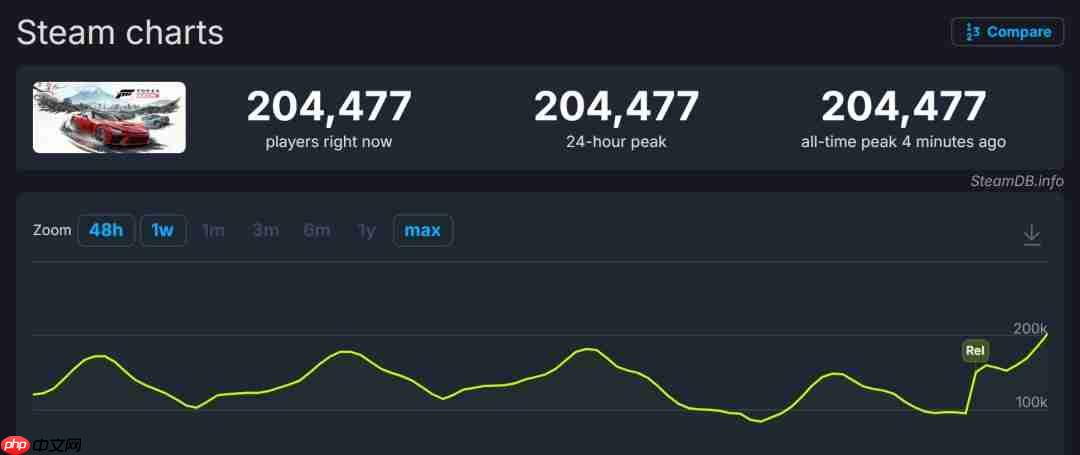
Task: Click the SteamDB.info credit text
Action: 1017,181
